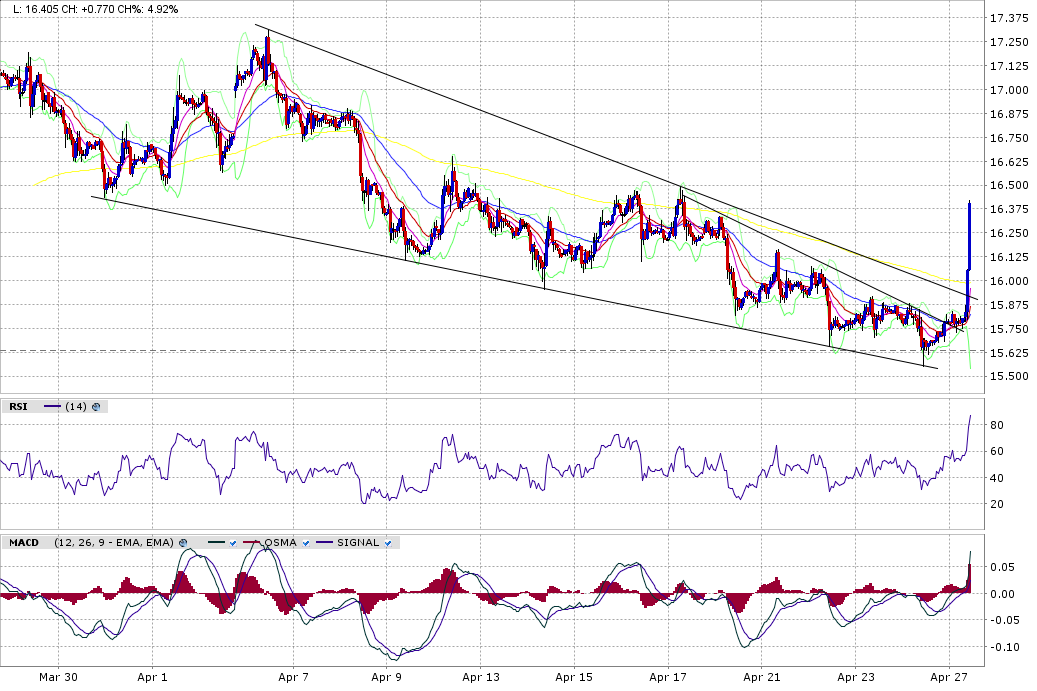Image resolution: width=1037 pixels, height=691 pixels.
Task: Disable the SIGNAL line checkbox
Action: 388,543
